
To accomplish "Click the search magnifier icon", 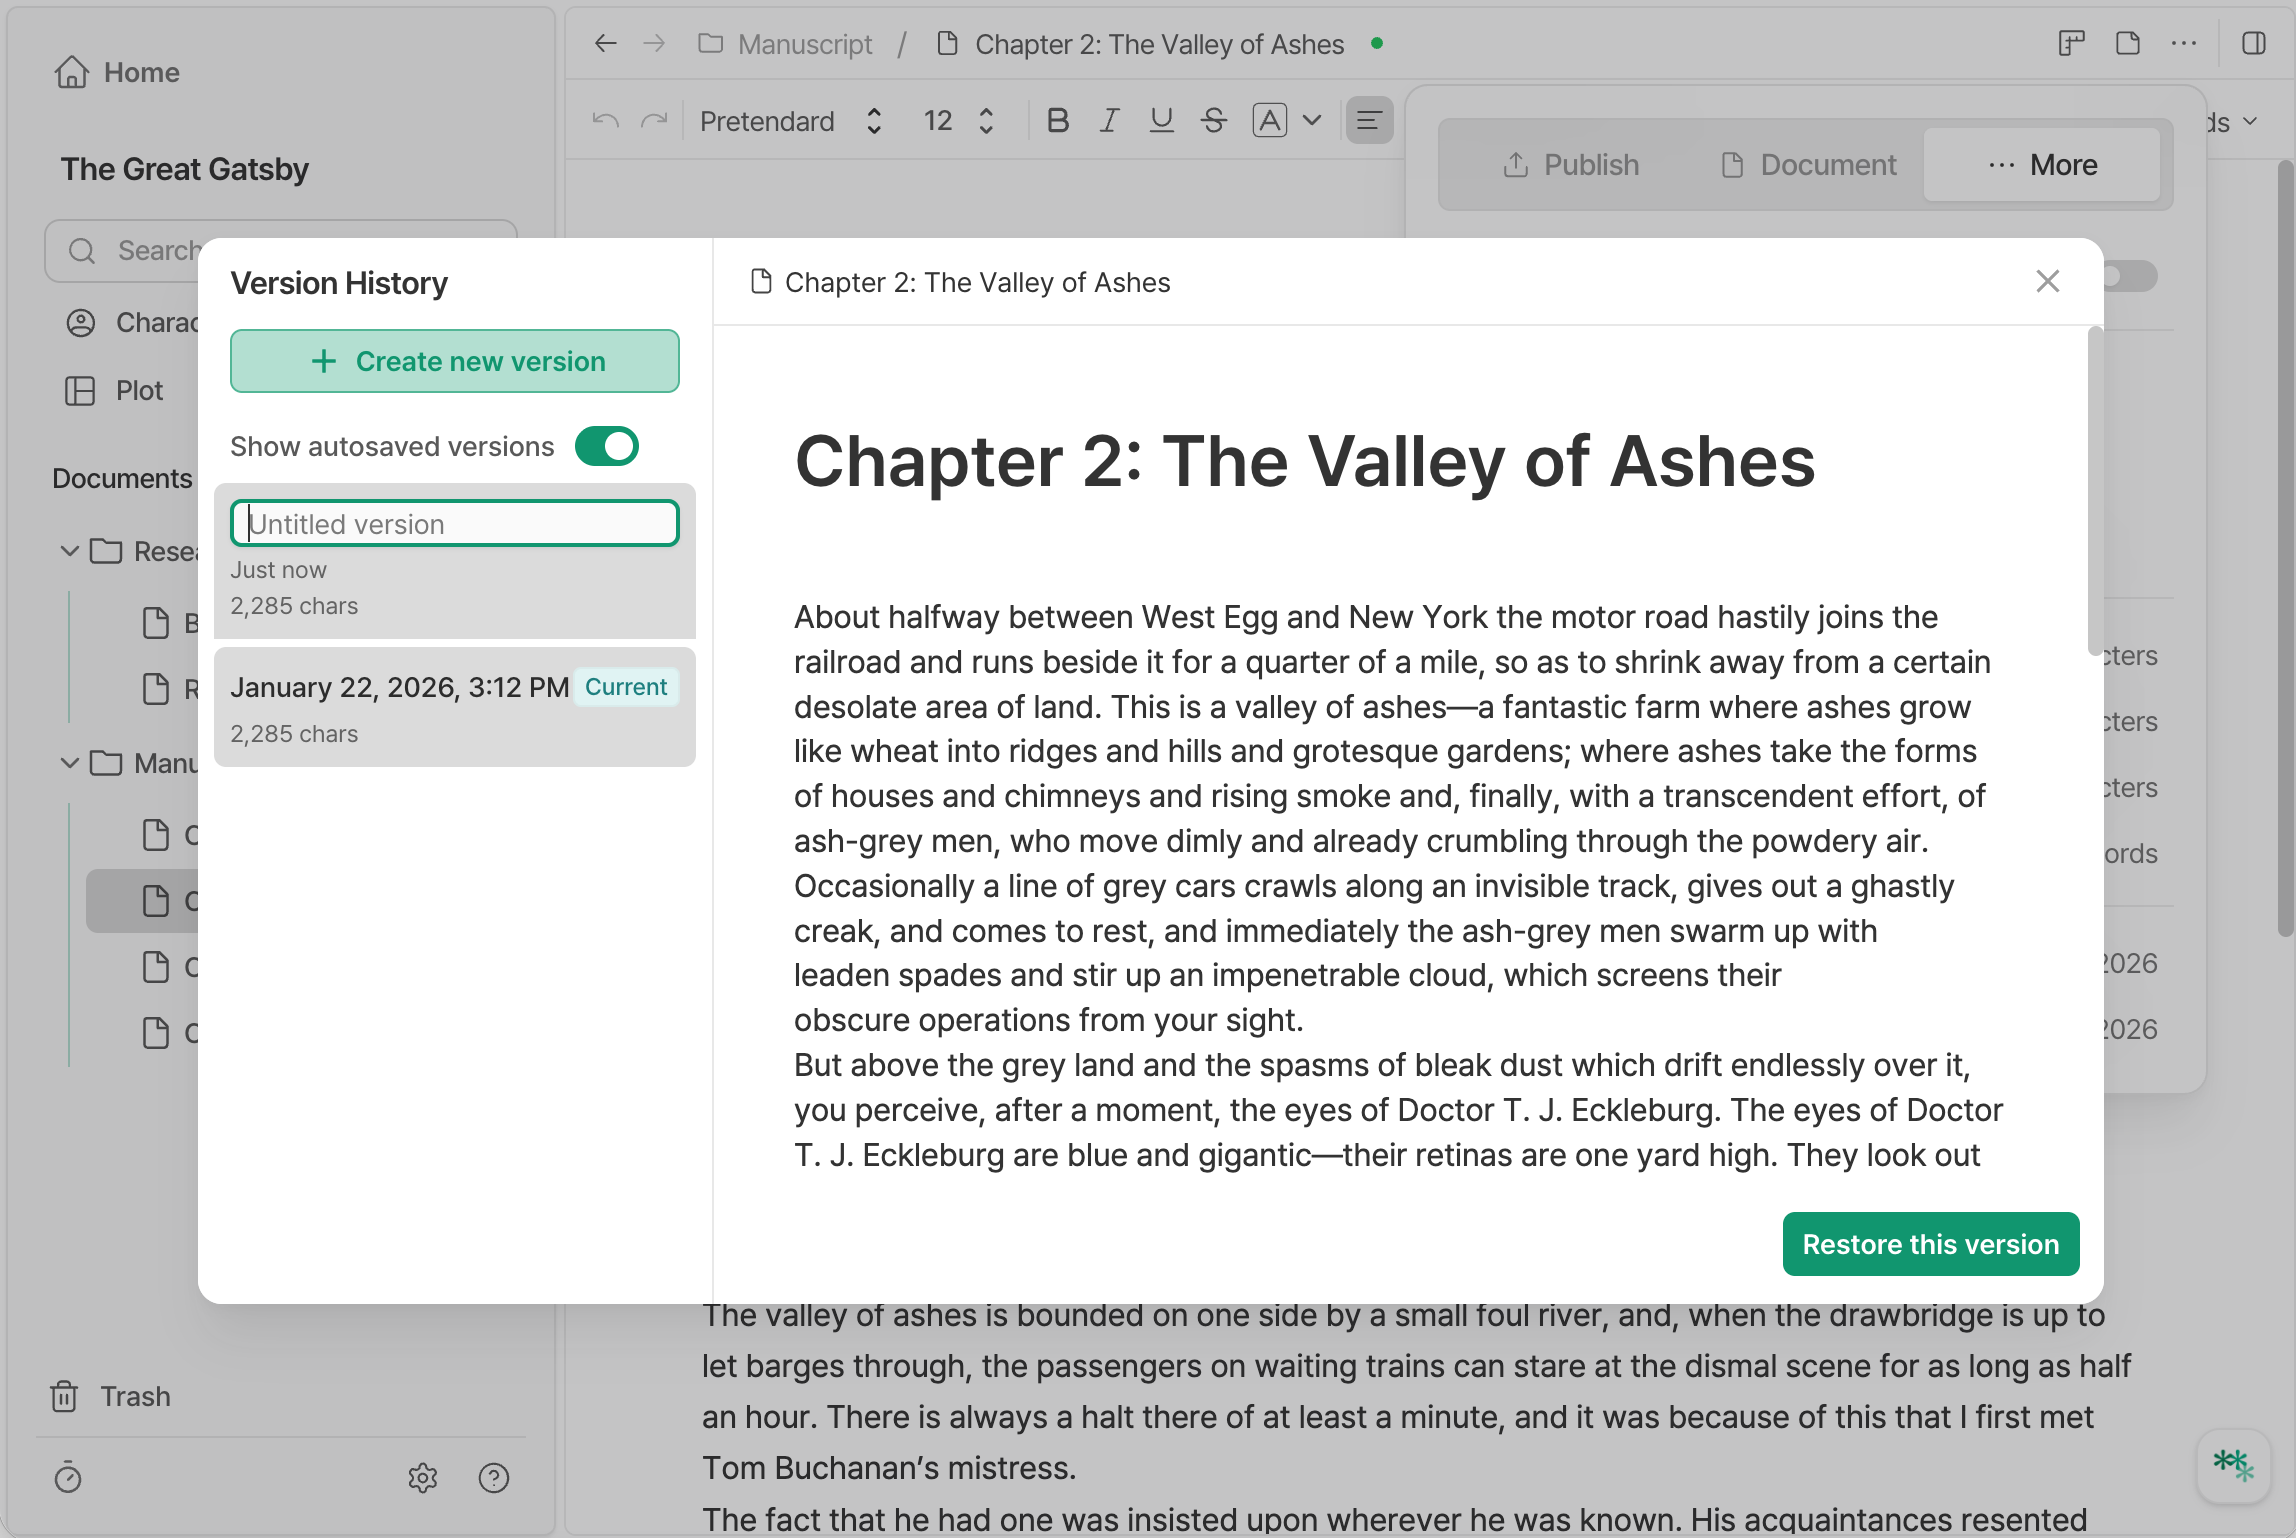I will click(82, 251).
